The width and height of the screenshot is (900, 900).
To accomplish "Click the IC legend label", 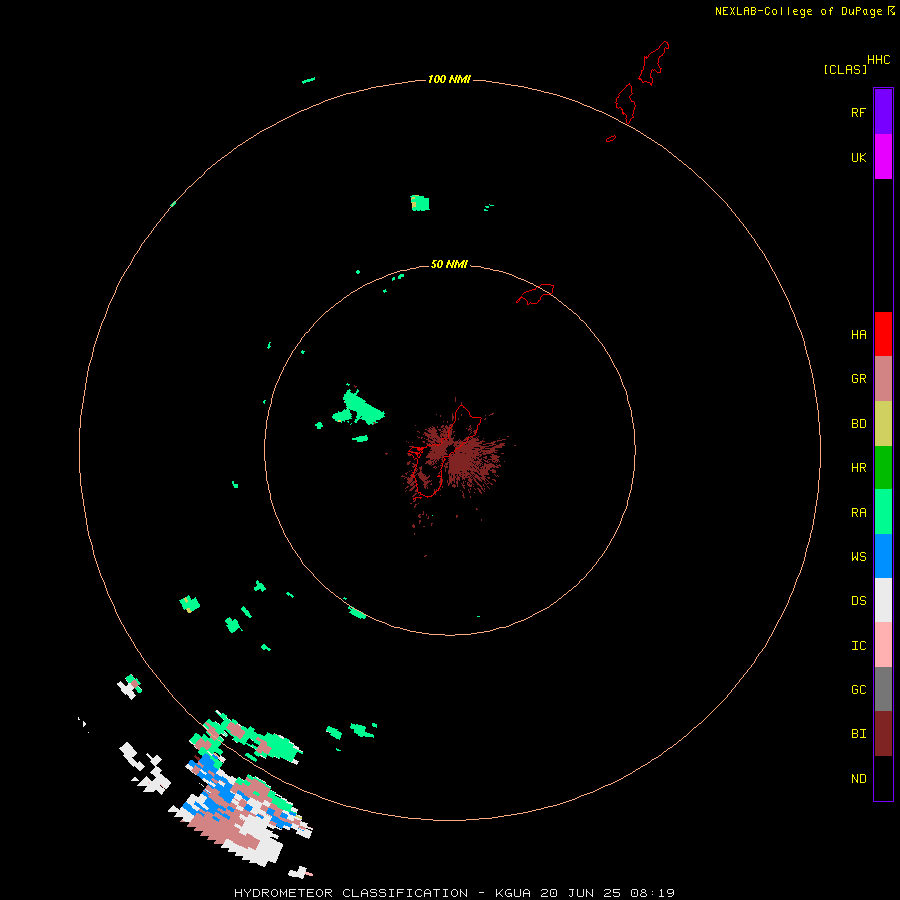I will pyautogui.click(x=858, y=646).
